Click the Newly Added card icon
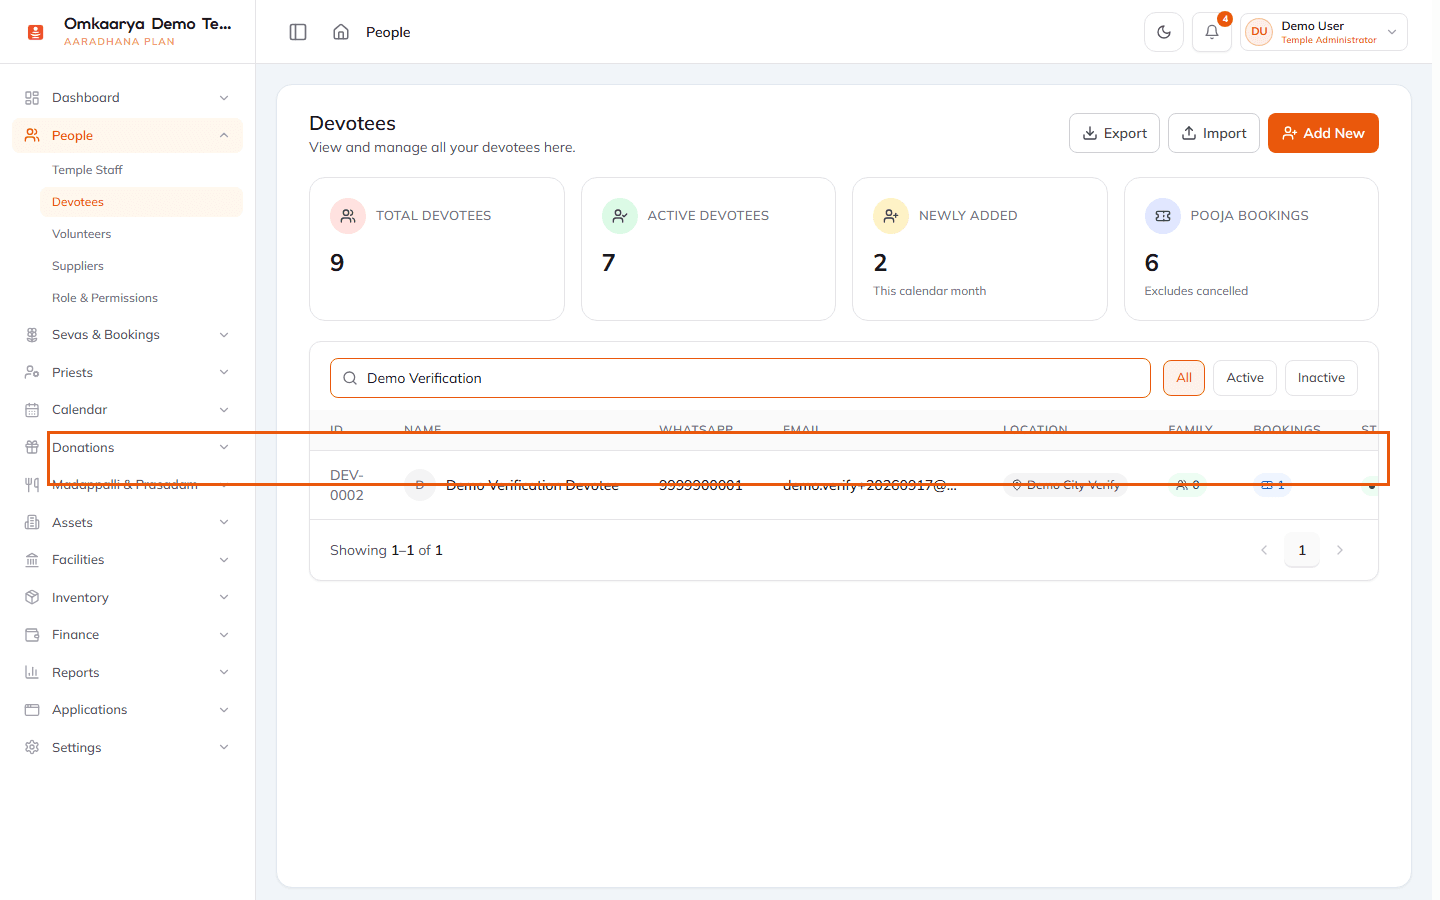Image resolution: width=1440 pixels, height=900 pixels. click(x=891, y=216)
